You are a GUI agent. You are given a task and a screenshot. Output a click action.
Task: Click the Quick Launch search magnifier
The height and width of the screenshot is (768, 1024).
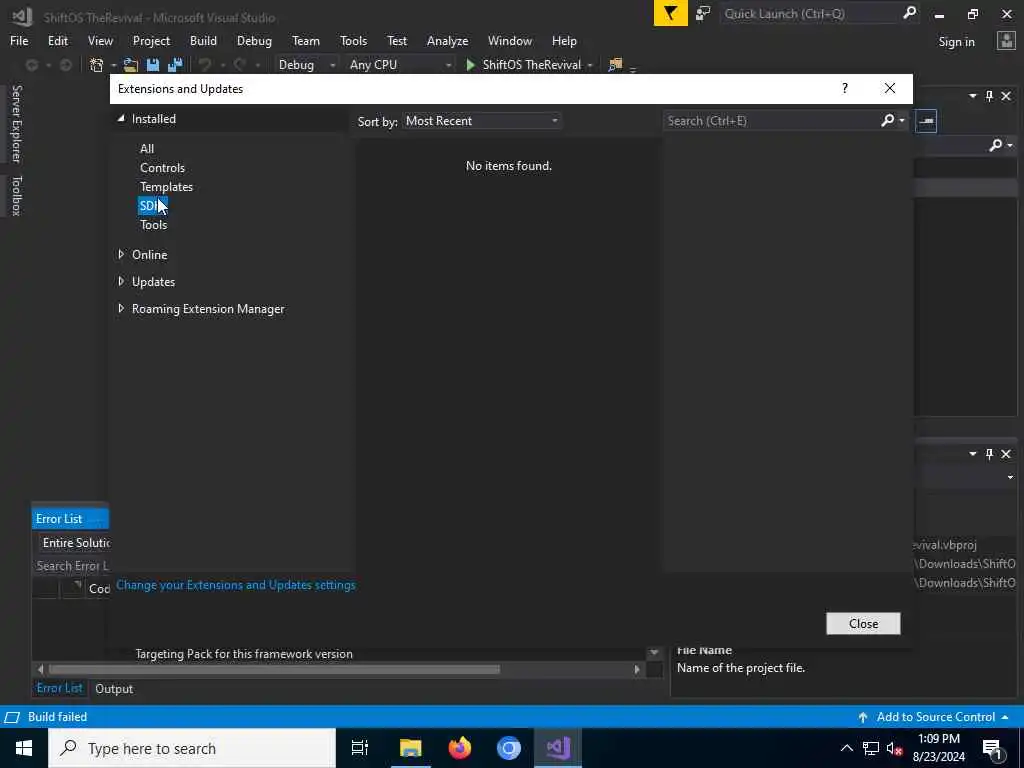(x=909, y=13)
